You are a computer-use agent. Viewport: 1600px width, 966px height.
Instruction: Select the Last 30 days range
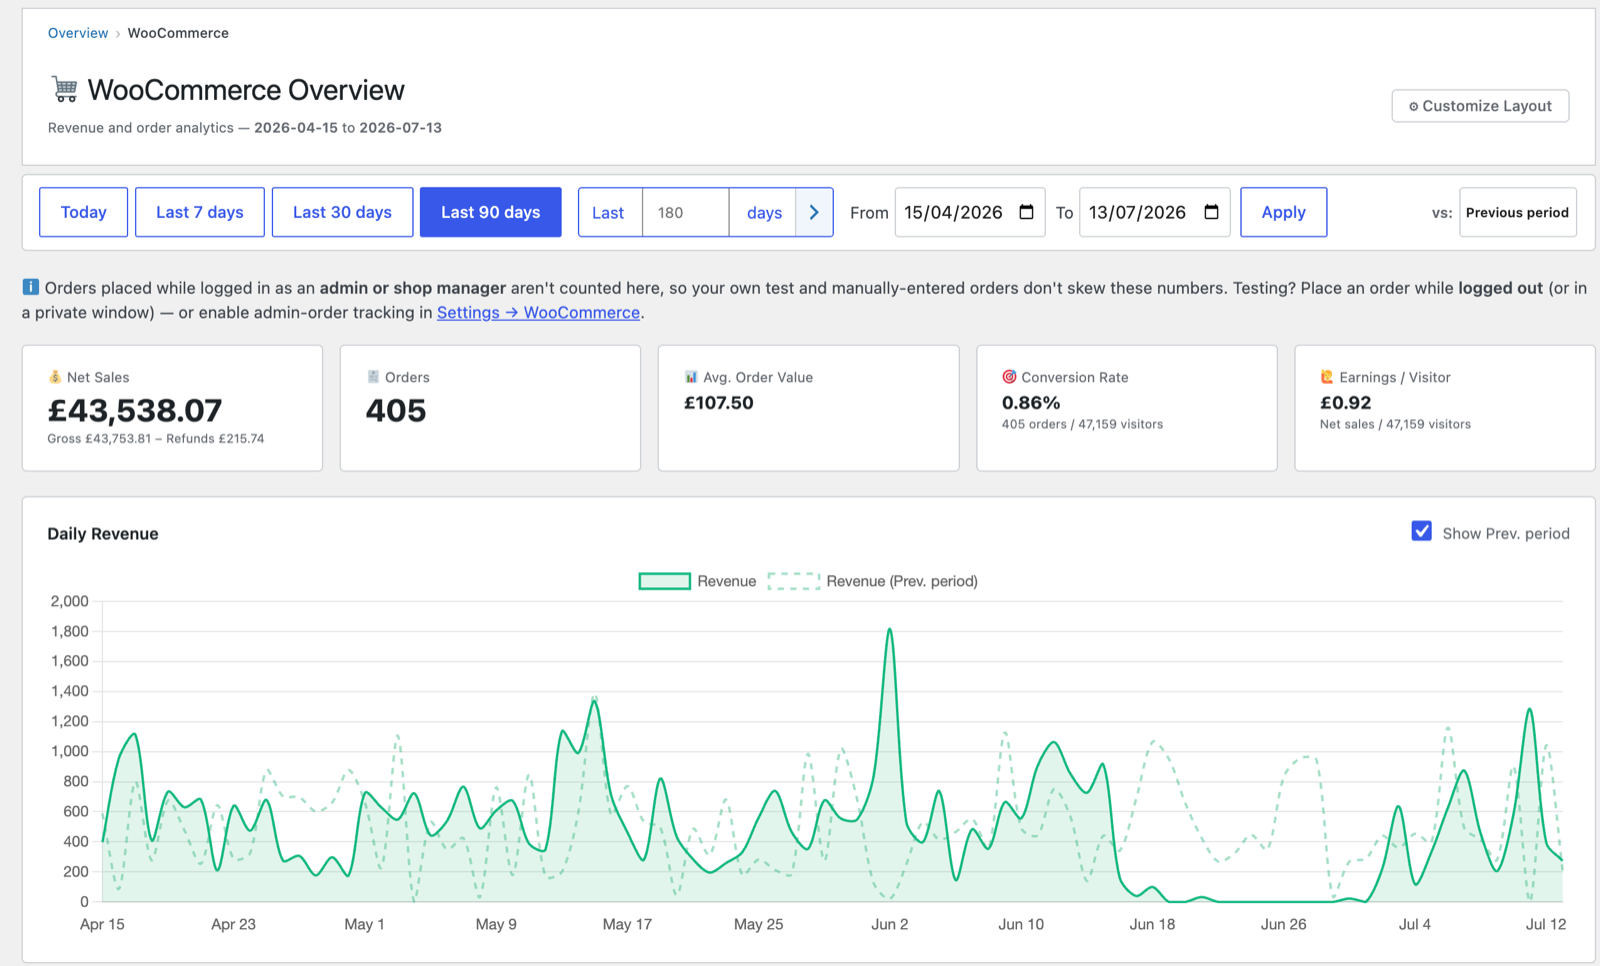(x=342, y=212)
